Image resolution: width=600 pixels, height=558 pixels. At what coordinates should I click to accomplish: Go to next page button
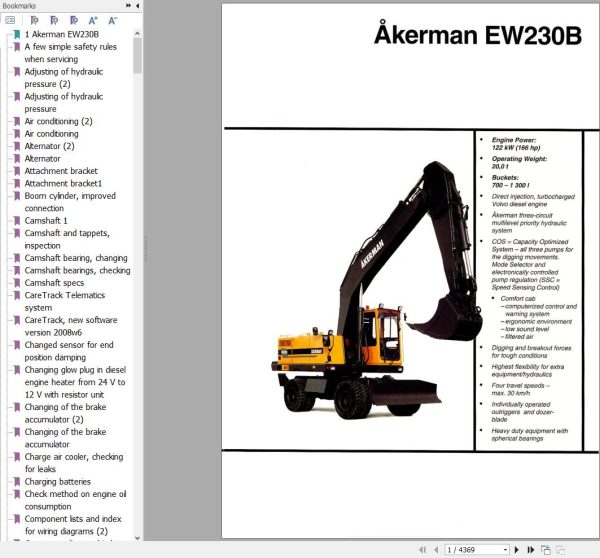pos(517,550)
